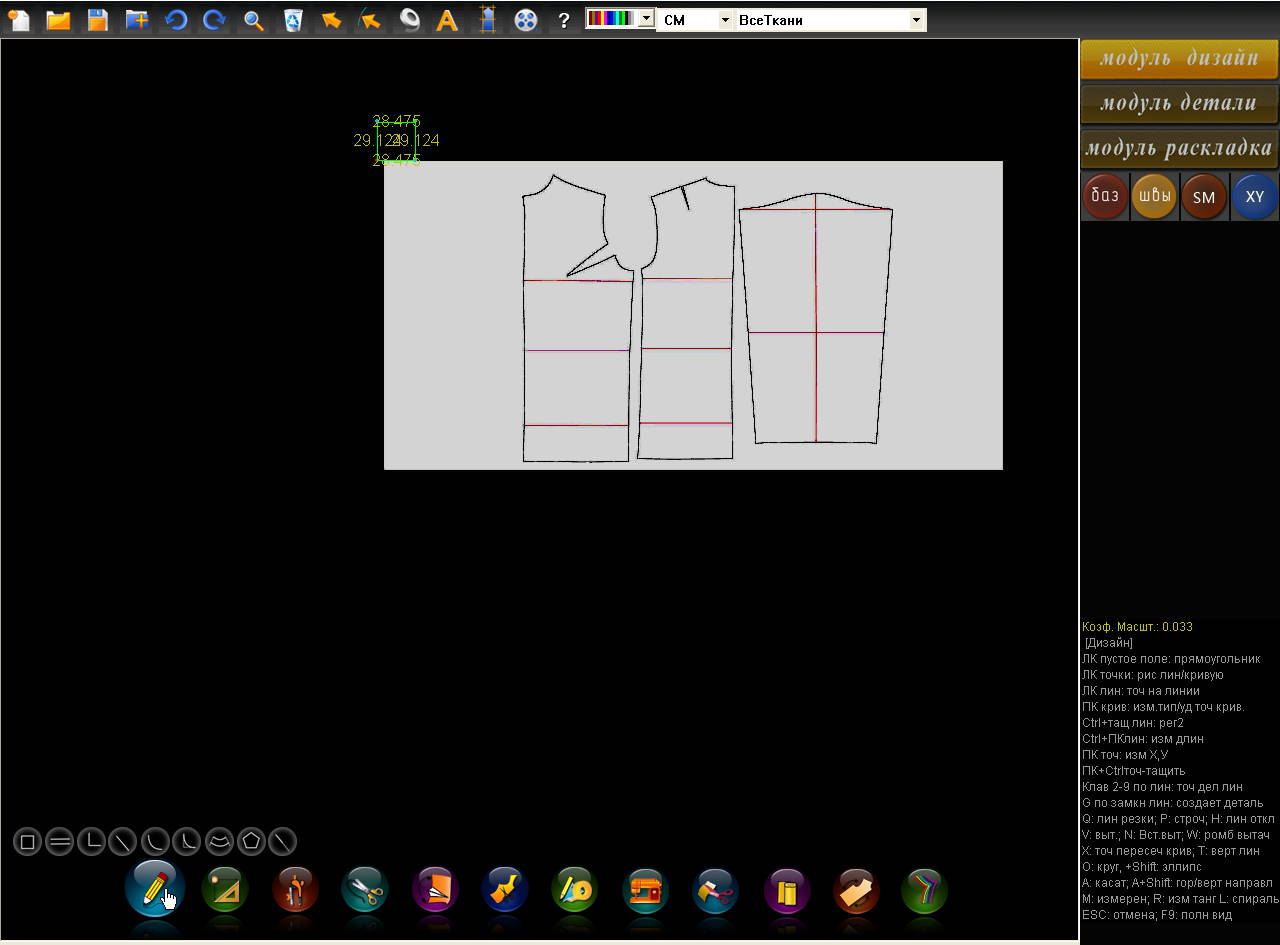The width and height of the screenshot is (1280, 945).
Task: Toggle the blue XY coordinates button
Action: tap(1254, 197)
